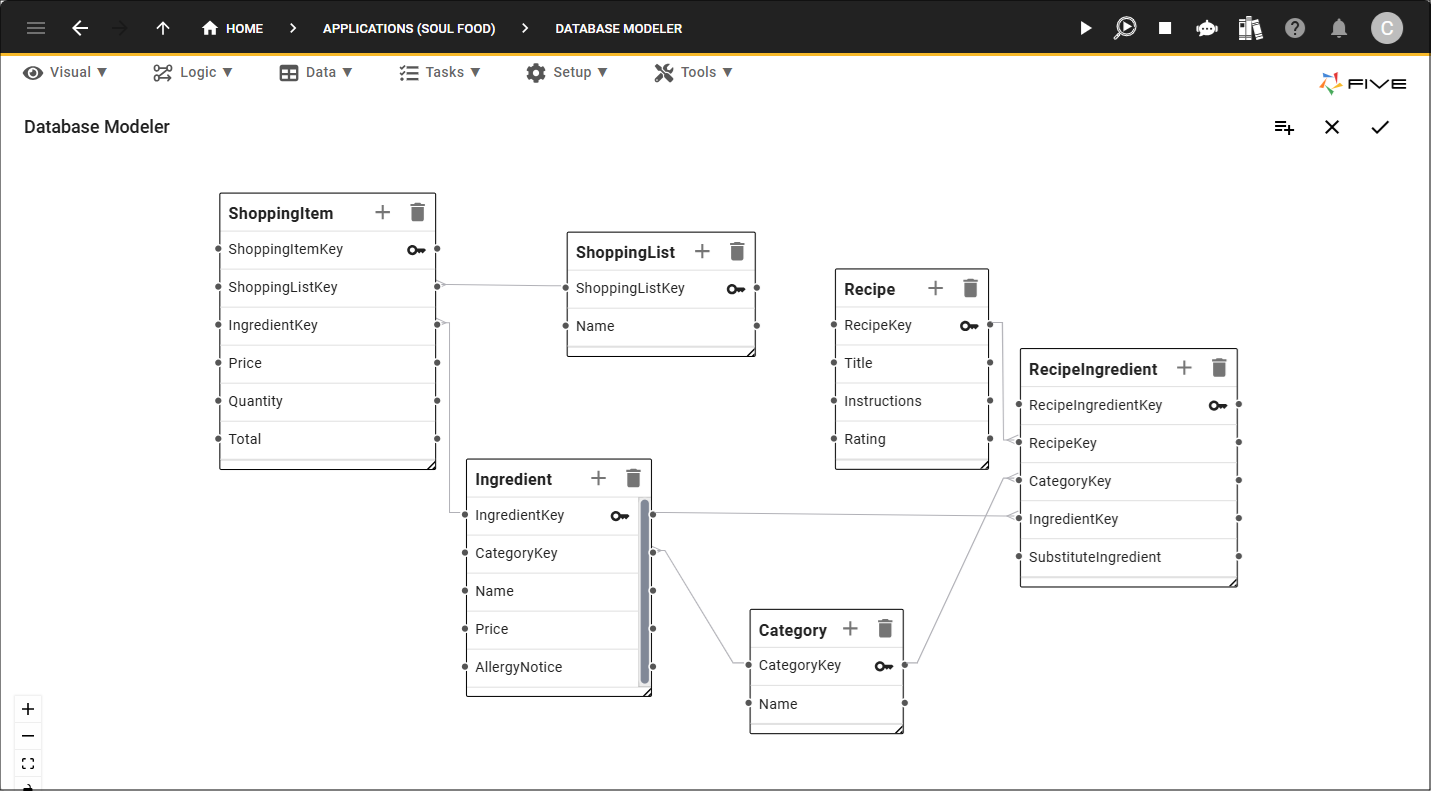This screenshot has width=1431, height=791.
Task: Open the Setup menu
Action: tap(567, 72)
